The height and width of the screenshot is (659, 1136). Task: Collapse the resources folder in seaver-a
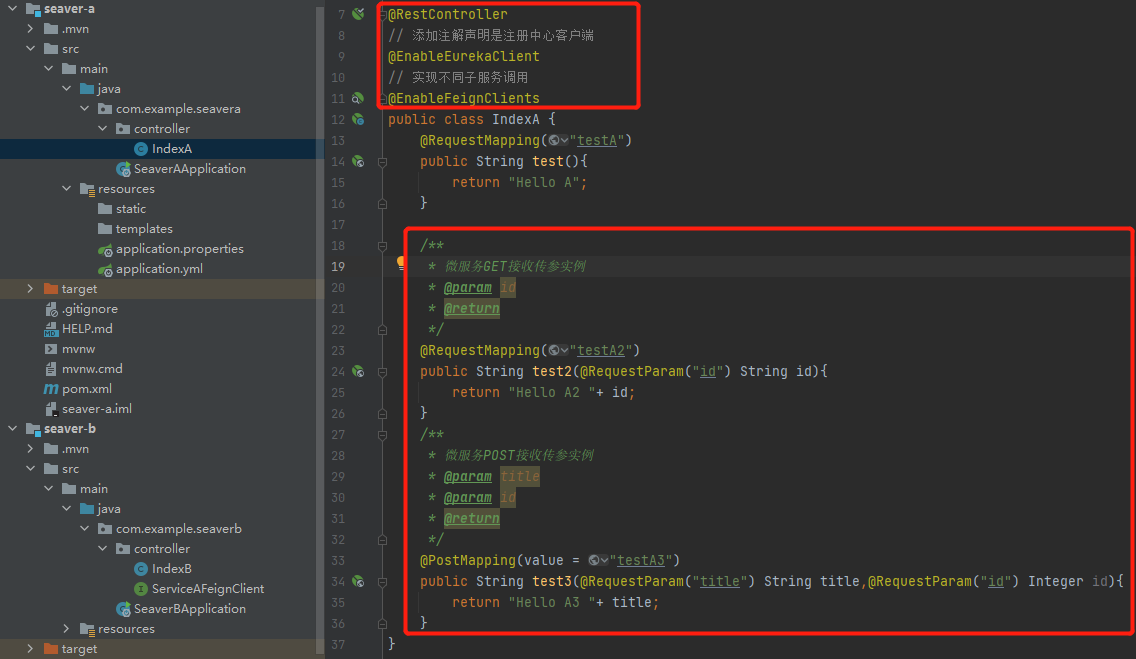tap(68, 189)
